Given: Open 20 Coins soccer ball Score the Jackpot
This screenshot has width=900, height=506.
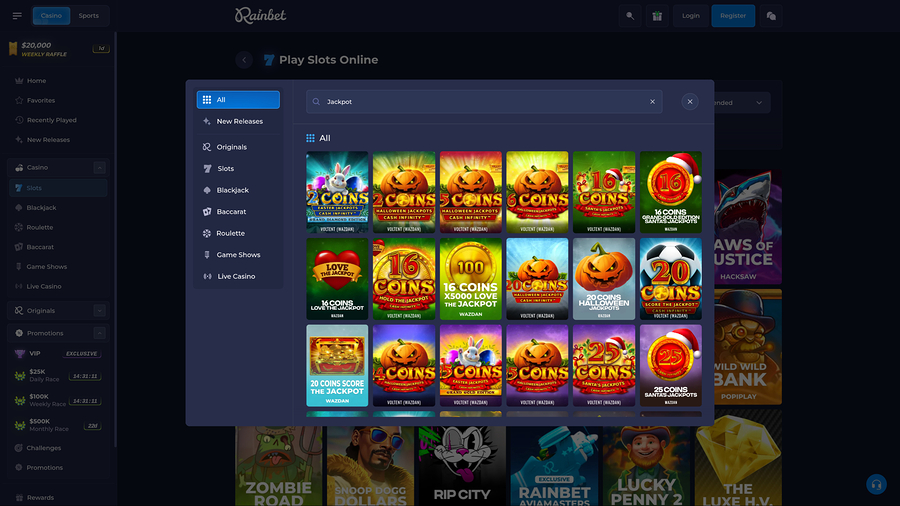Looking at the screenshot, I should [x=670, y=279].
